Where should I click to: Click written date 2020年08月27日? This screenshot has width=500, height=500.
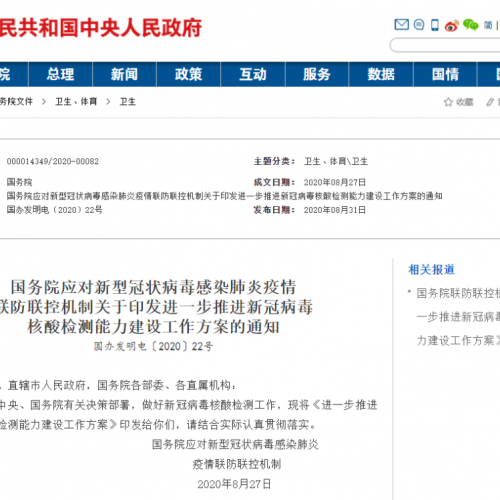pyautogui.click(x=335, y=182)
